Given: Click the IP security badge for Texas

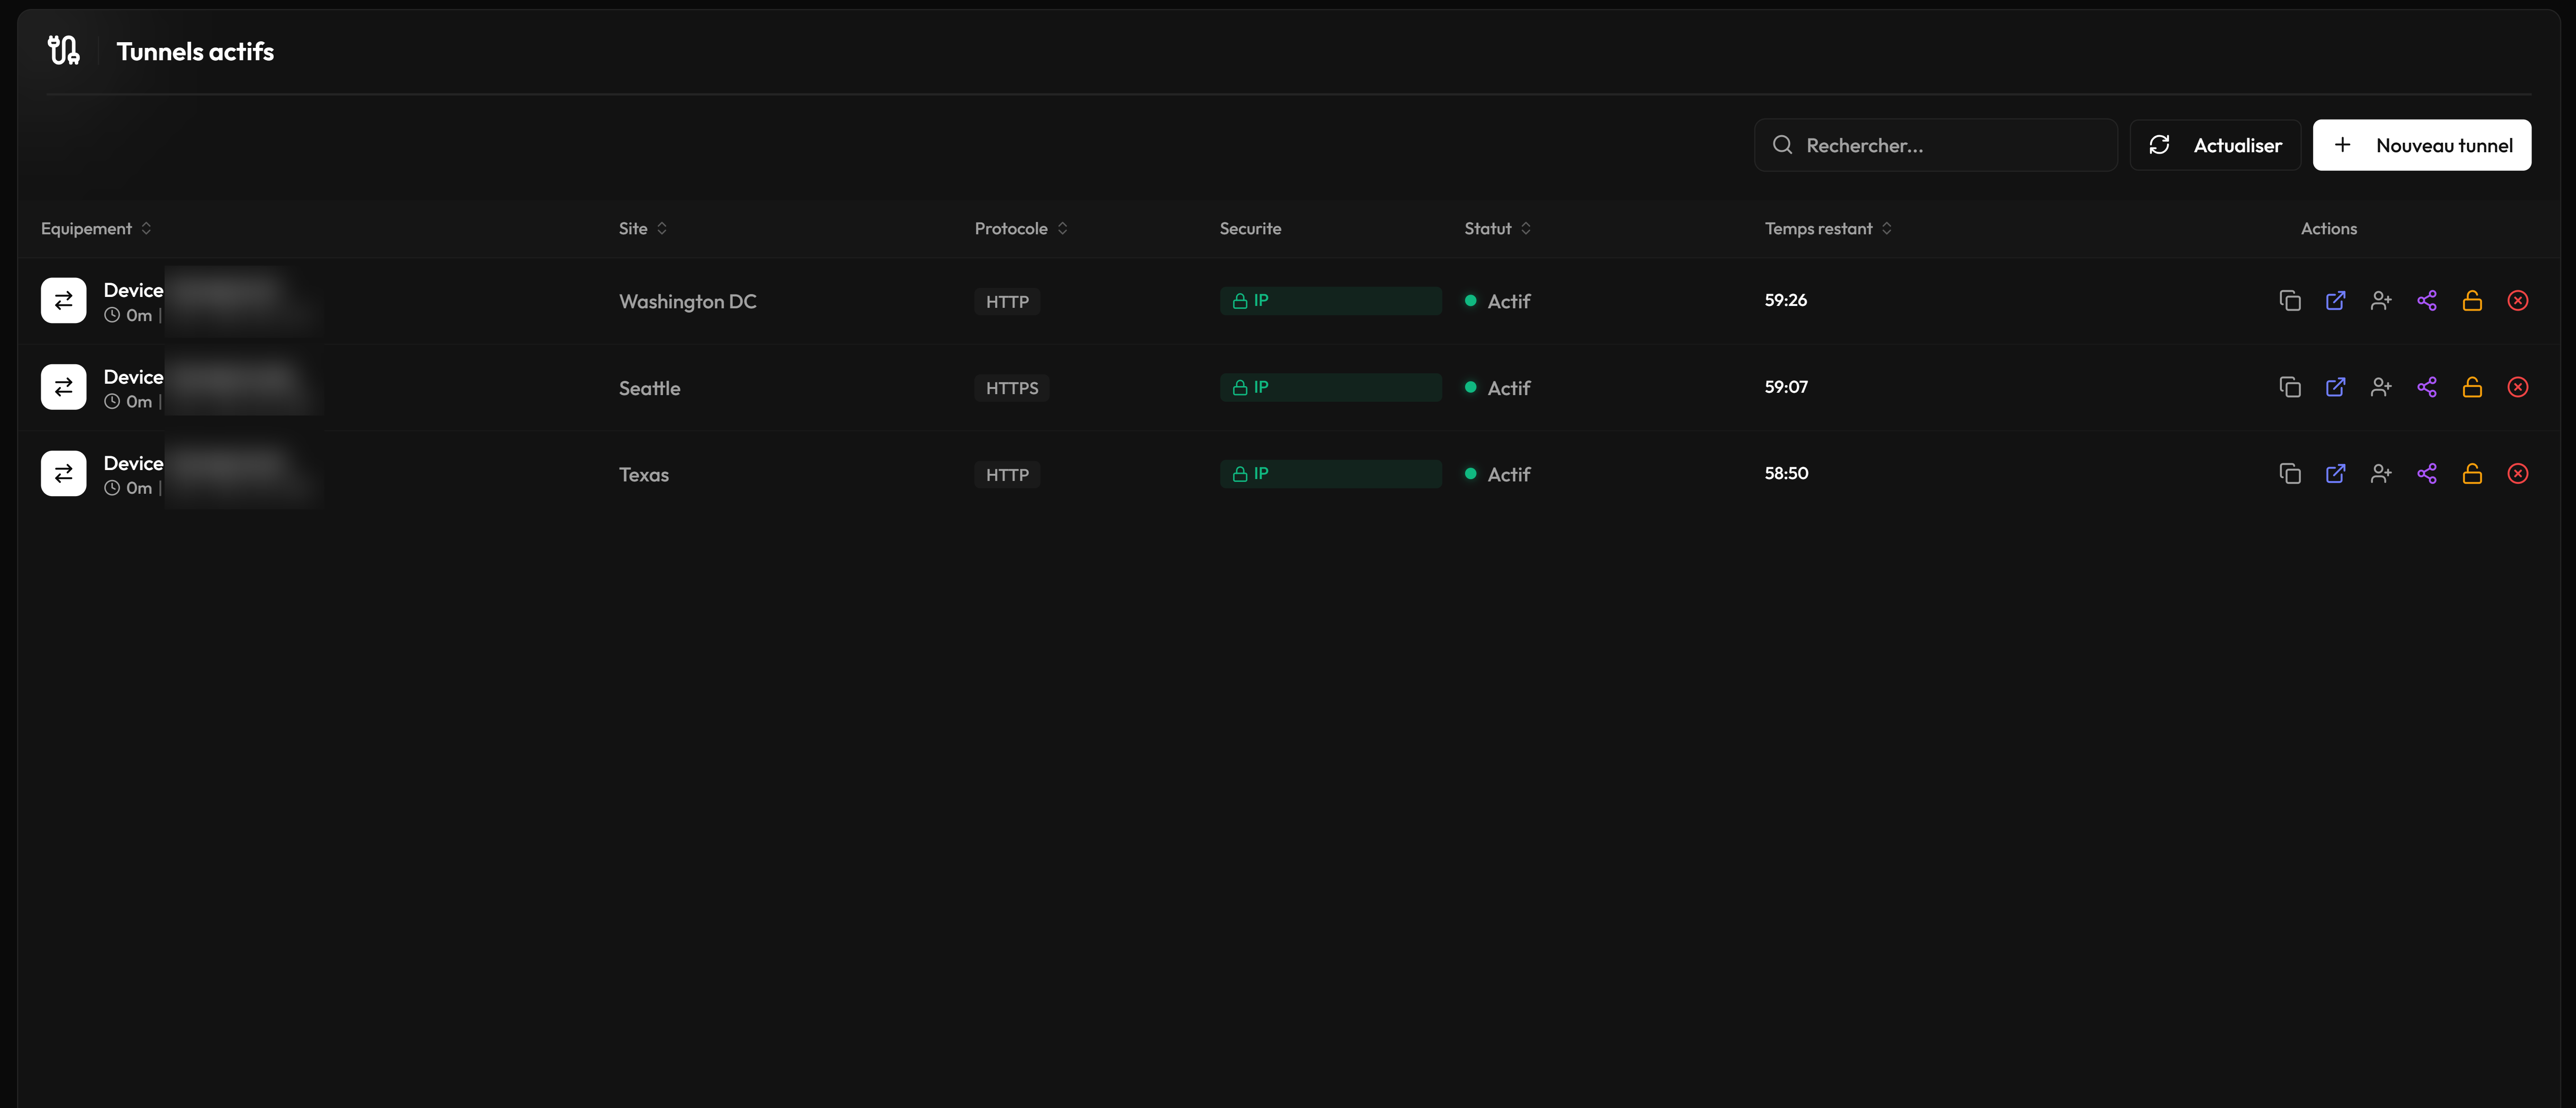Looking at the screenshot, I should (x=1330, y=474).
